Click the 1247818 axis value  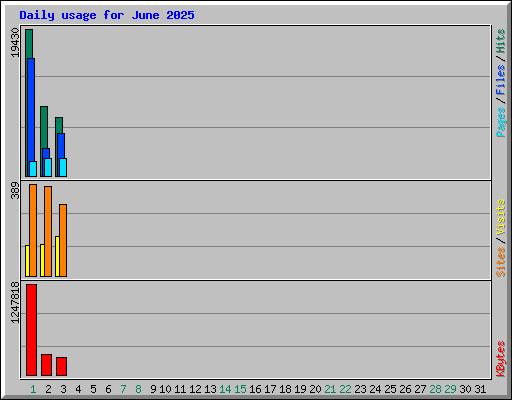[x=15, y=302]
